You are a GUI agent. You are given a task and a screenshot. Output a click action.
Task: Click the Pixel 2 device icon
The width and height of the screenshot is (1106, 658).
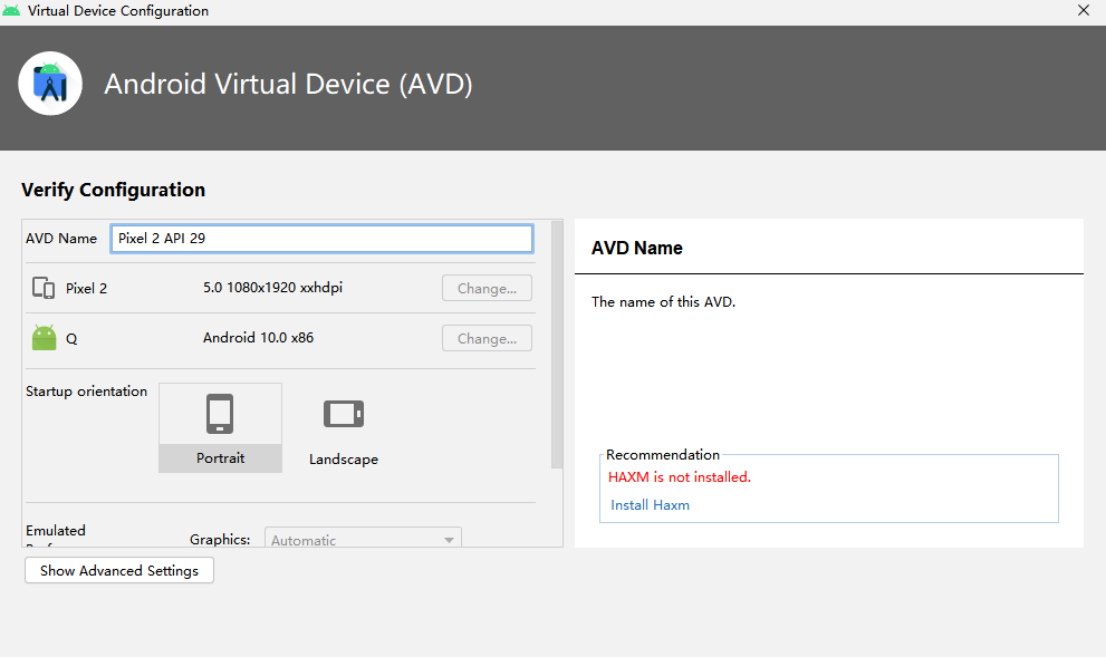click(43, 288)
